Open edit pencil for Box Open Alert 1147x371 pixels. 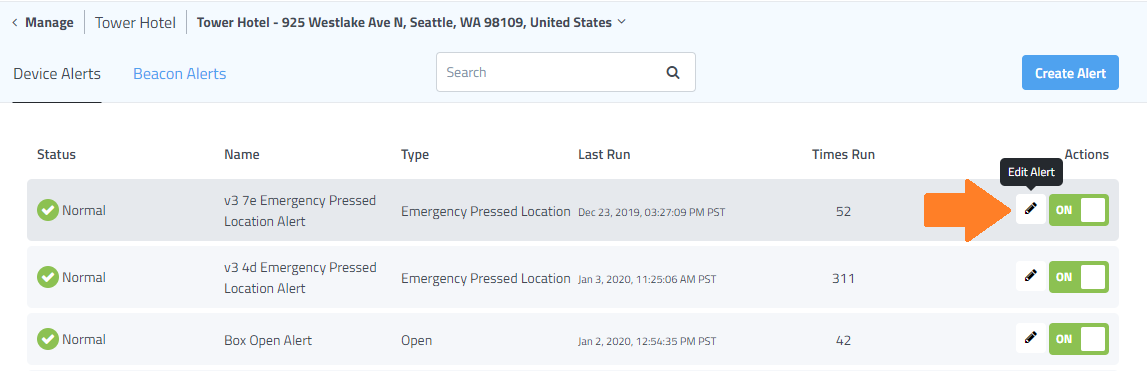point(1031,338)
